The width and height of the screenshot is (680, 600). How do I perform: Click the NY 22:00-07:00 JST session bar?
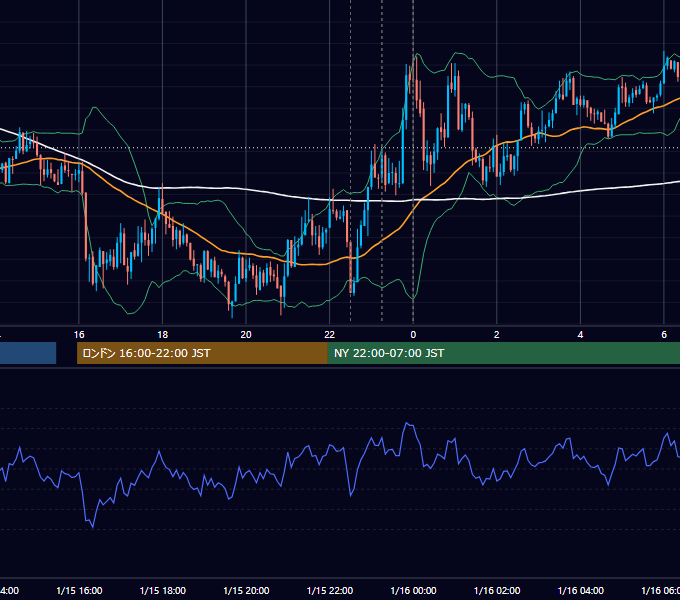[x=503, y=353]
